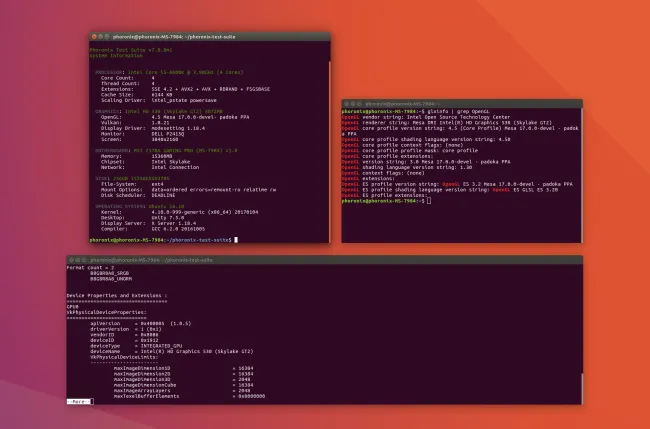This screenshot has height=429, width=650.
Task: Click the "Desktop: Unity 7.5.0" line
Action: (x=143, y=218)
